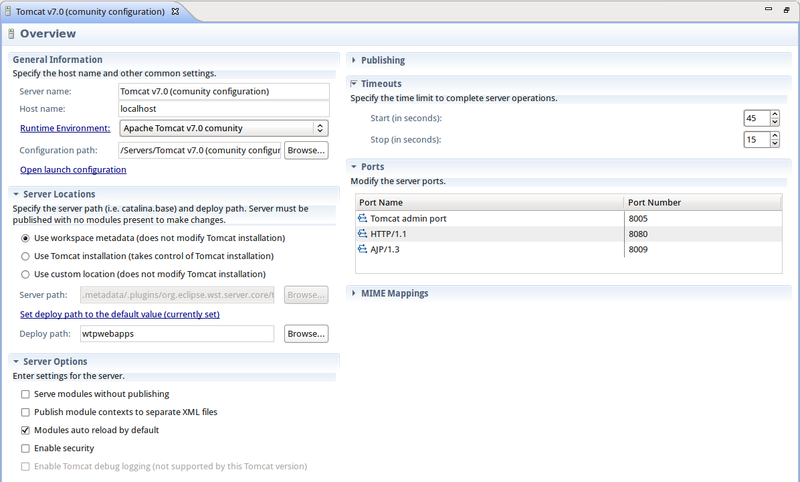Select the Tomcat v7.0 editor tab
Image resolution: width=800 pixels, height=482 pixels.
(x=90, y=11)
